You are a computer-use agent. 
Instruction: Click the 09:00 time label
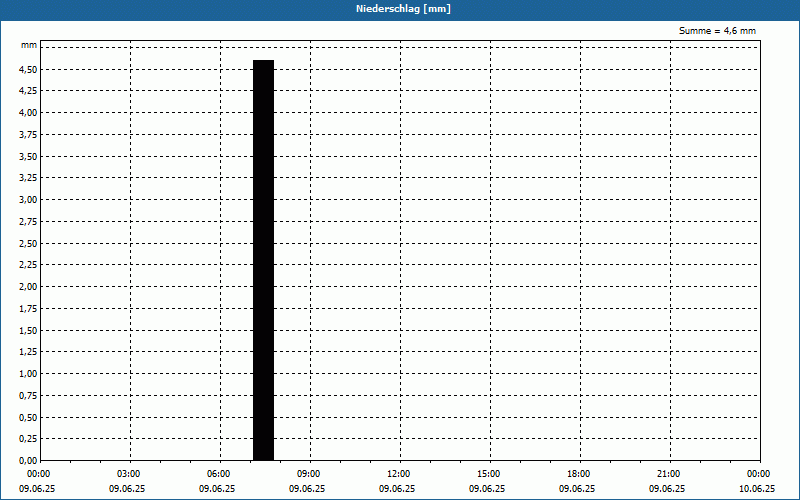tap(309, 474)
